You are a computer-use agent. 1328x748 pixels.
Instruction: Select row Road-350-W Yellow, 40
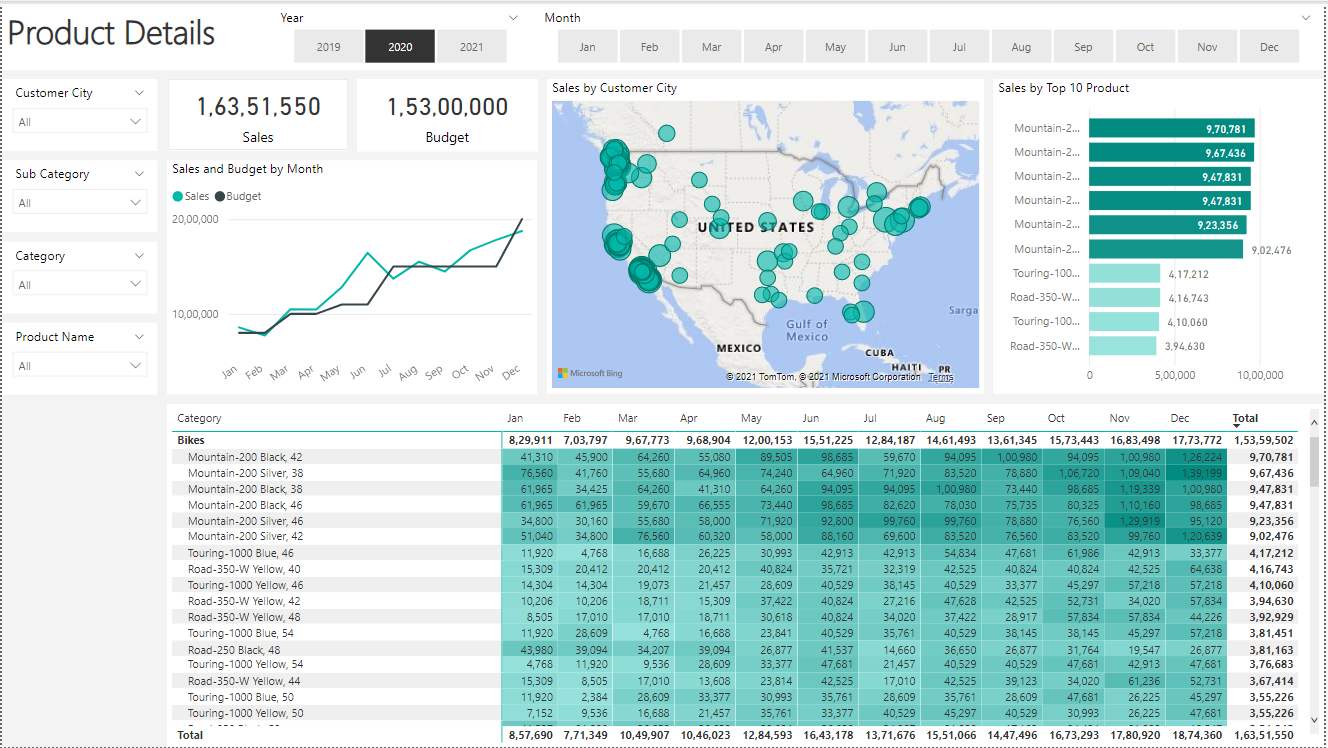coord(244,569)
